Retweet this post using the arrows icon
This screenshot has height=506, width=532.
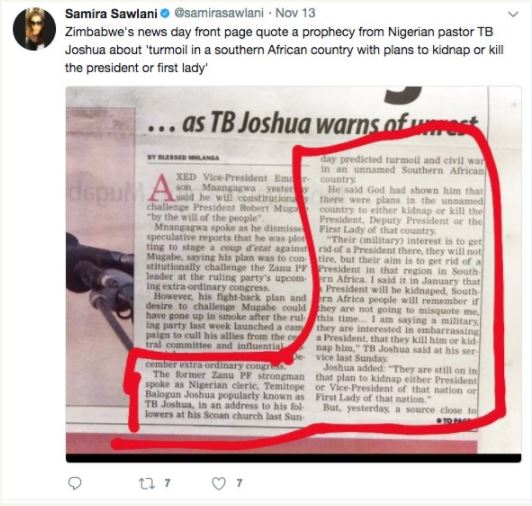coord(147,483)
